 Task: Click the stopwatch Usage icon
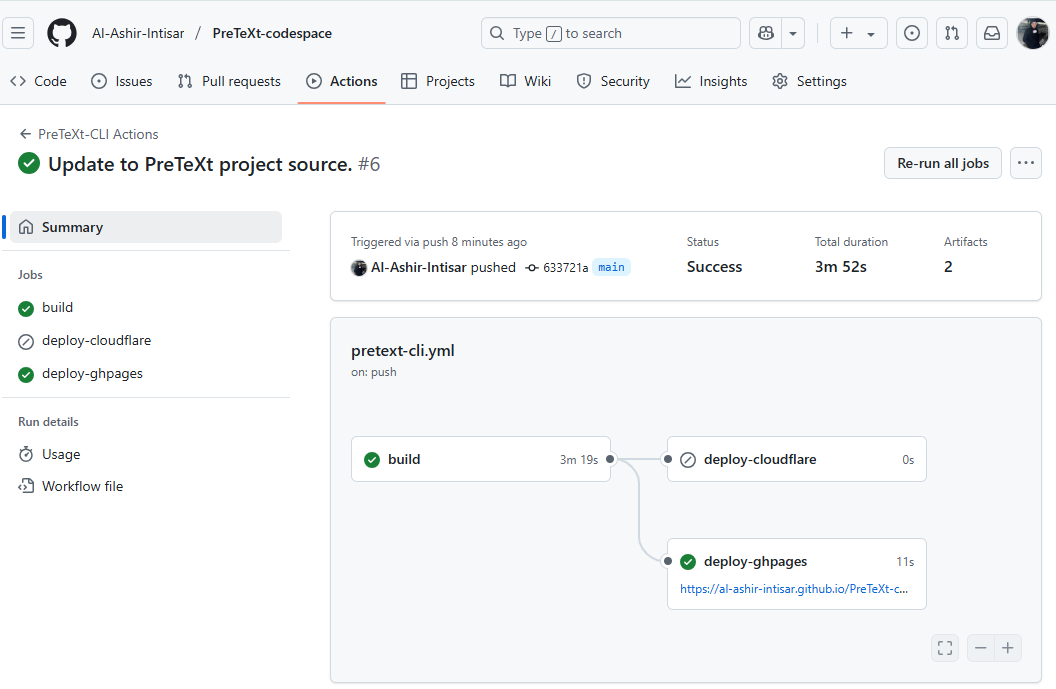click(26, 454)
